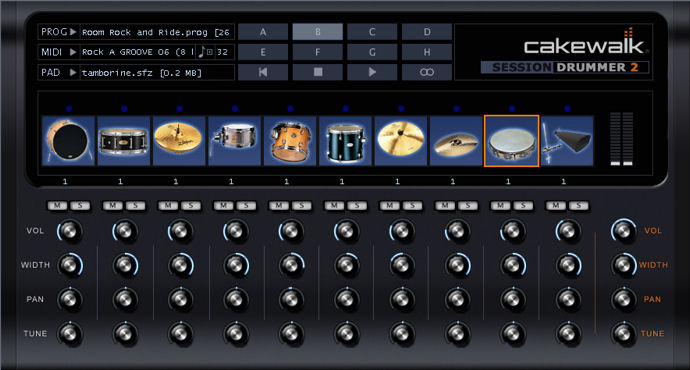
Task: Click the blue indicator above the cowbell pad
Action: [x=567, y=108]
